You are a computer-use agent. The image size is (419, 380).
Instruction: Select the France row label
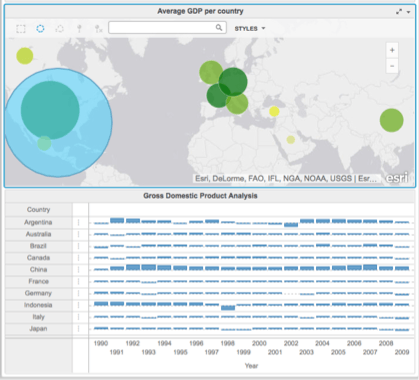click(39, 281)
